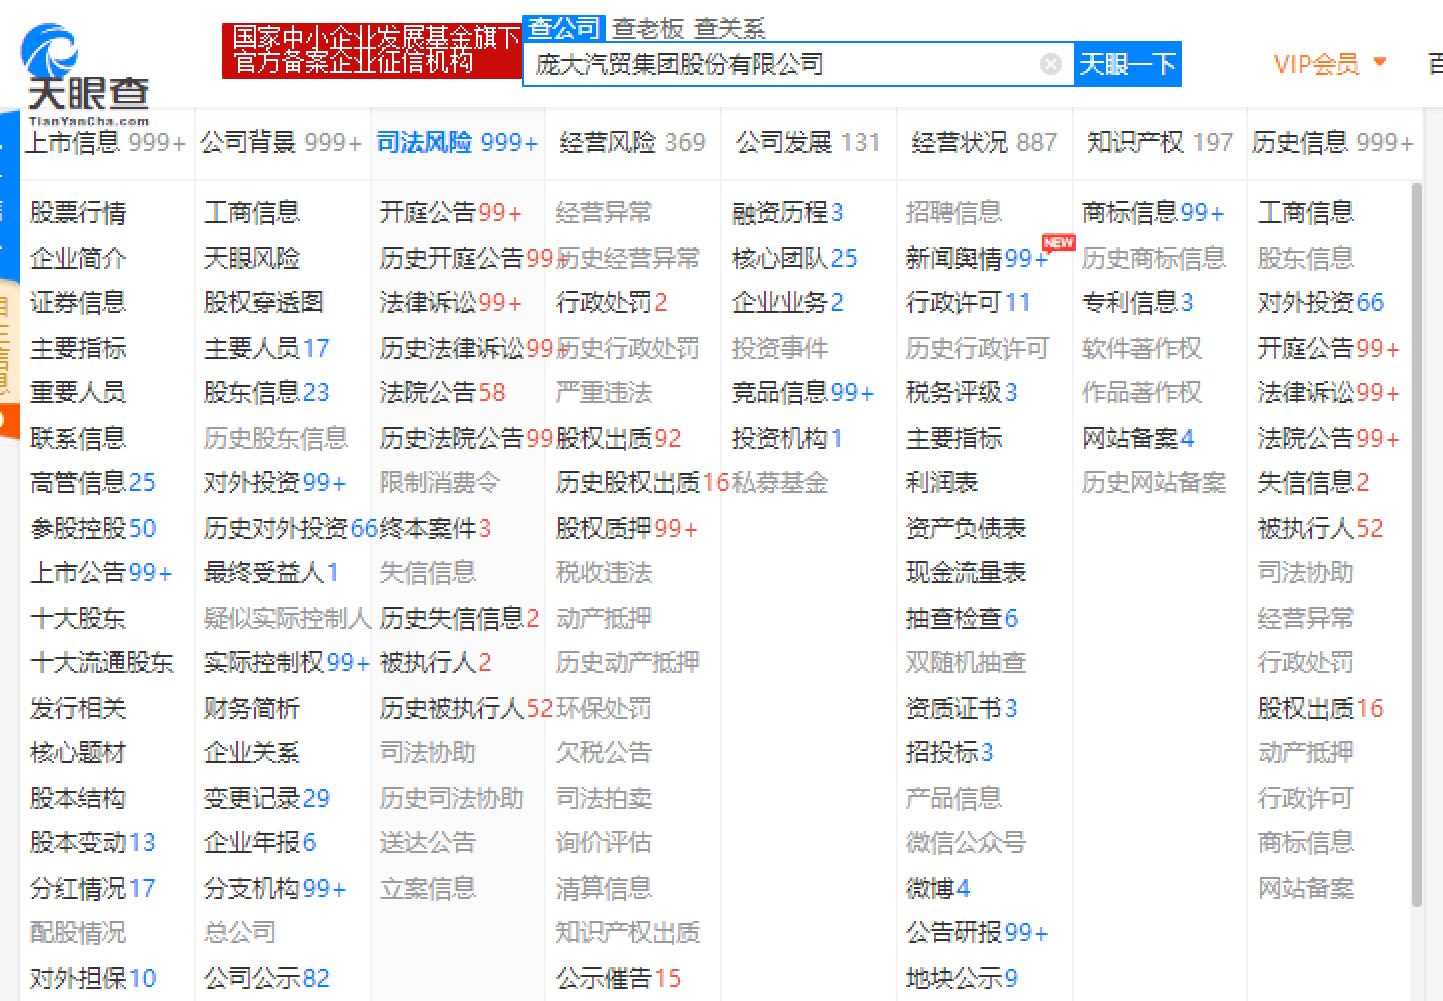This screenshot has width=1443, height=1001.
Task: Select the 查公司 search tab
Action: point(565,28)
